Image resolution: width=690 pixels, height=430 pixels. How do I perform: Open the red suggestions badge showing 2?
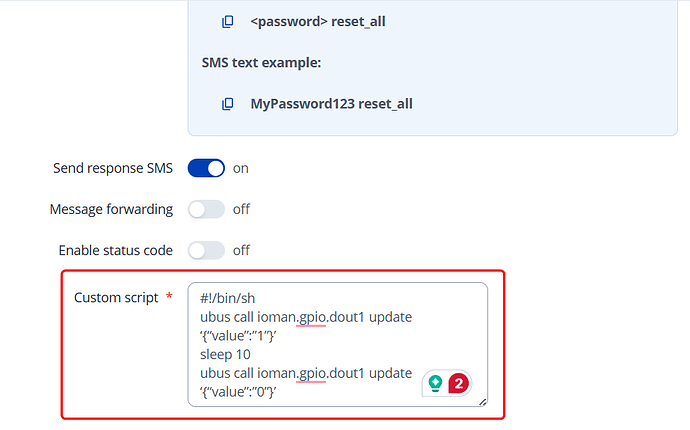pyautogui.click(x=459, y=382)
